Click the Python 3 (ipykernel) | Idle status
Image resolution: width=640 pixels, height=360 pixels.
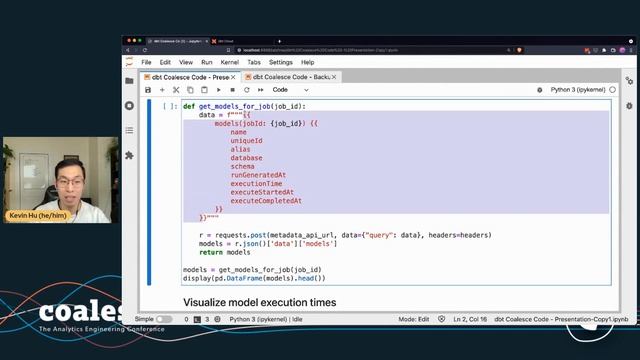coord(266,319)
